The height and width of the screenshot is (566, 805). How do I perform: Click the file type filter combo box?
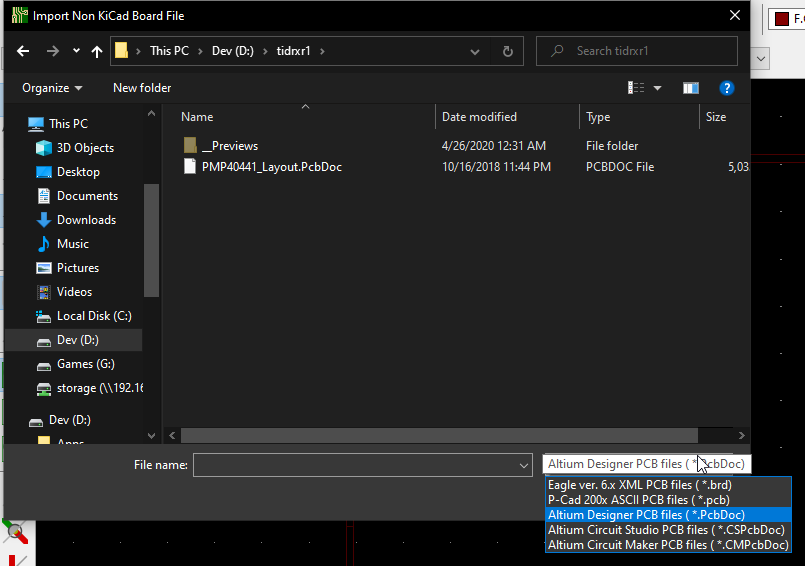click(x=646, y=464)
